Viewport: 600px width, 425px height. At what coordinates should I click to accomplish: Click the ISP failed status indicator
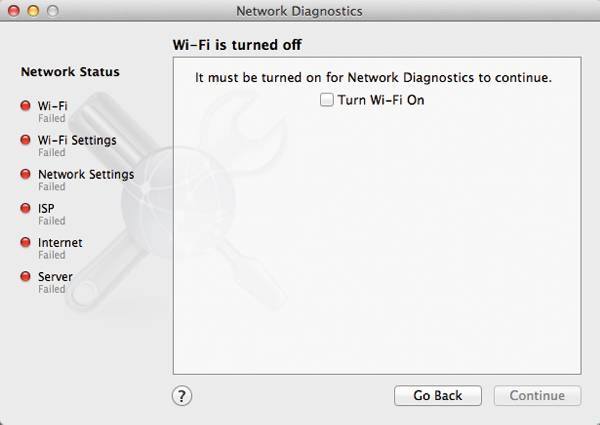[x=25, y=208]
